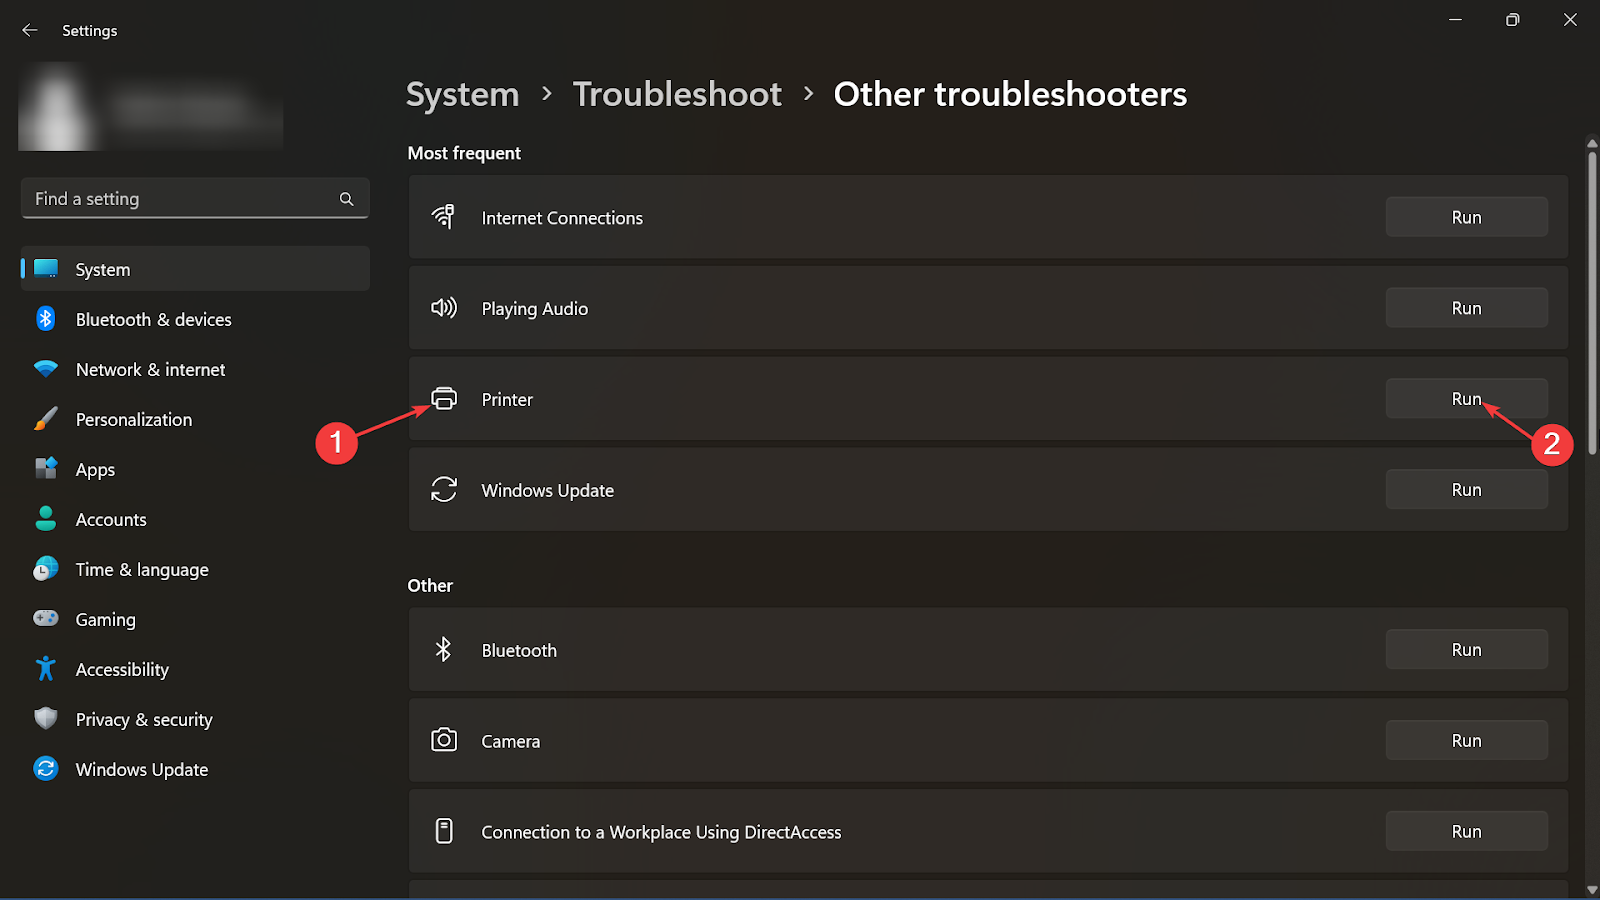Image resolution: width=1600 pixels, height=900 pixels.
Task: Click the Other troubleshooters page title
Action: click(x=1010, y=94)
